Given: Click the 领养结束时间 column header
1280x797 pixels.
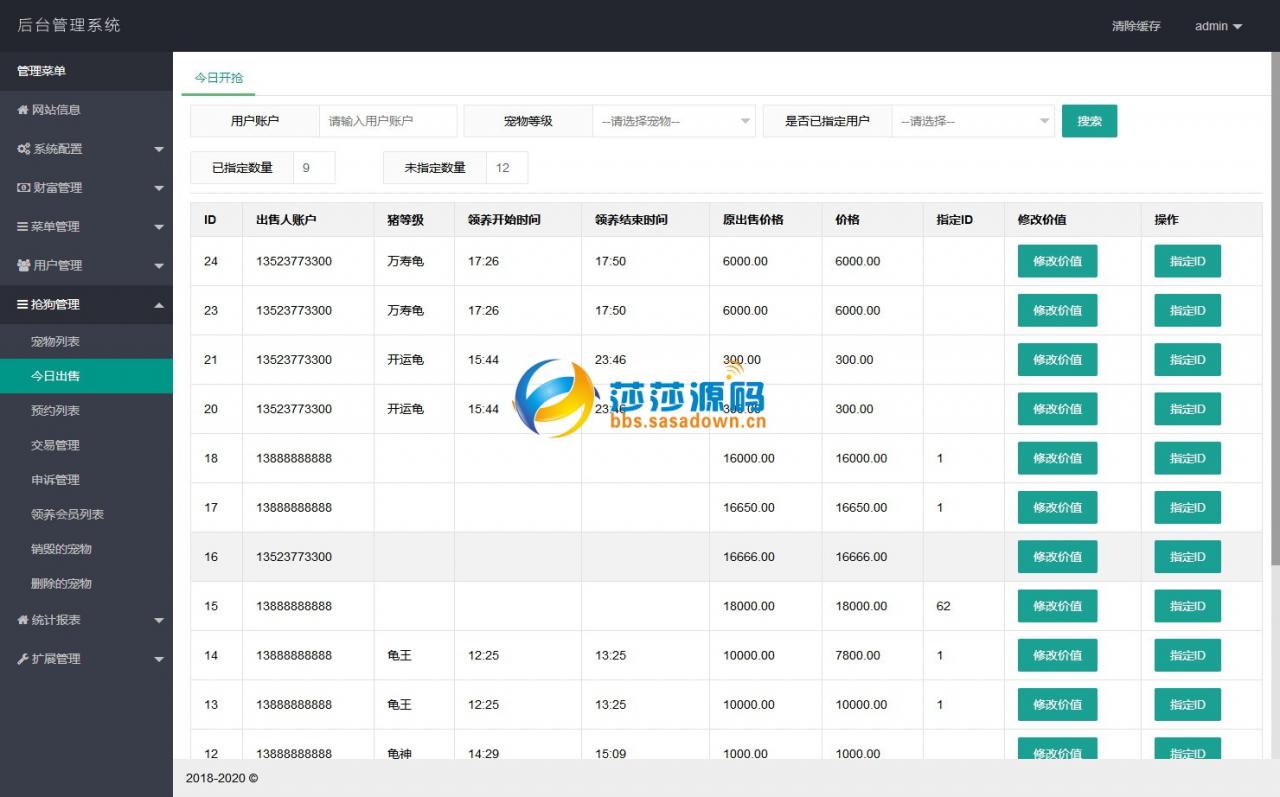Looking at the screenshot, I should tap(631, 220).
